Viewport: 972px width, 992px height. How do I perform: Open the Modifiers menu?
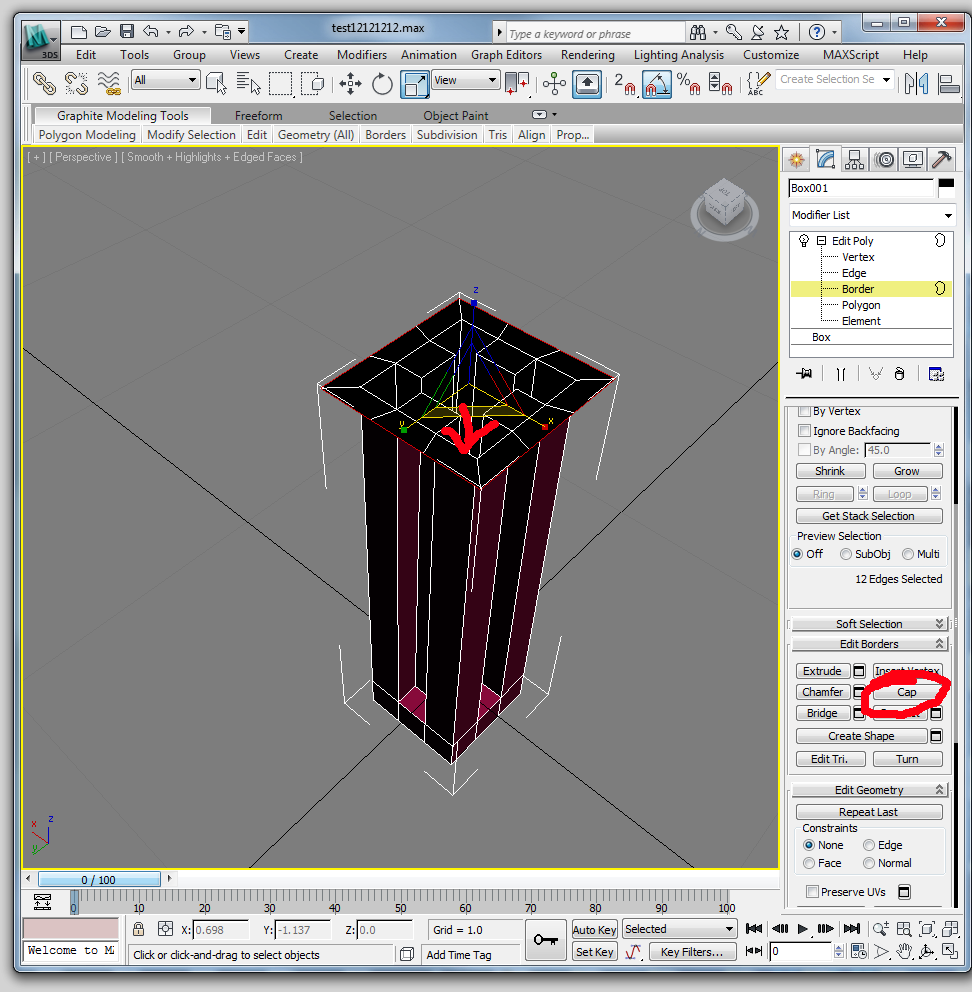(x=361, y=55)
